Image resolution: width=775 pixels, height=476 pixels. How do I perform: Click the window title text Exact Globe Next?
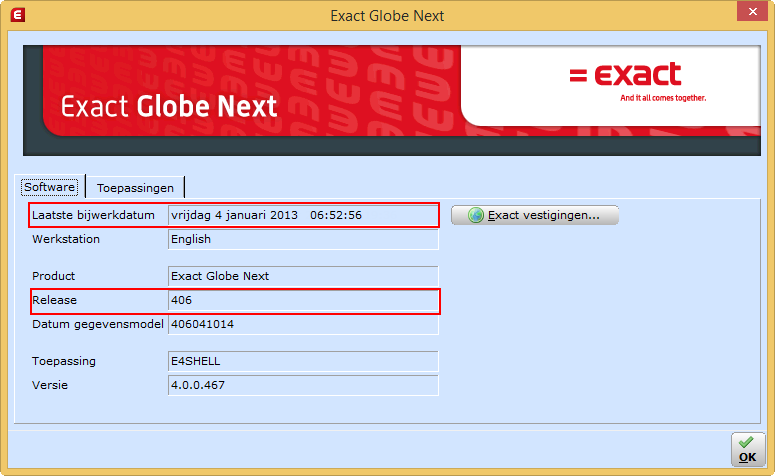point(387,16)
